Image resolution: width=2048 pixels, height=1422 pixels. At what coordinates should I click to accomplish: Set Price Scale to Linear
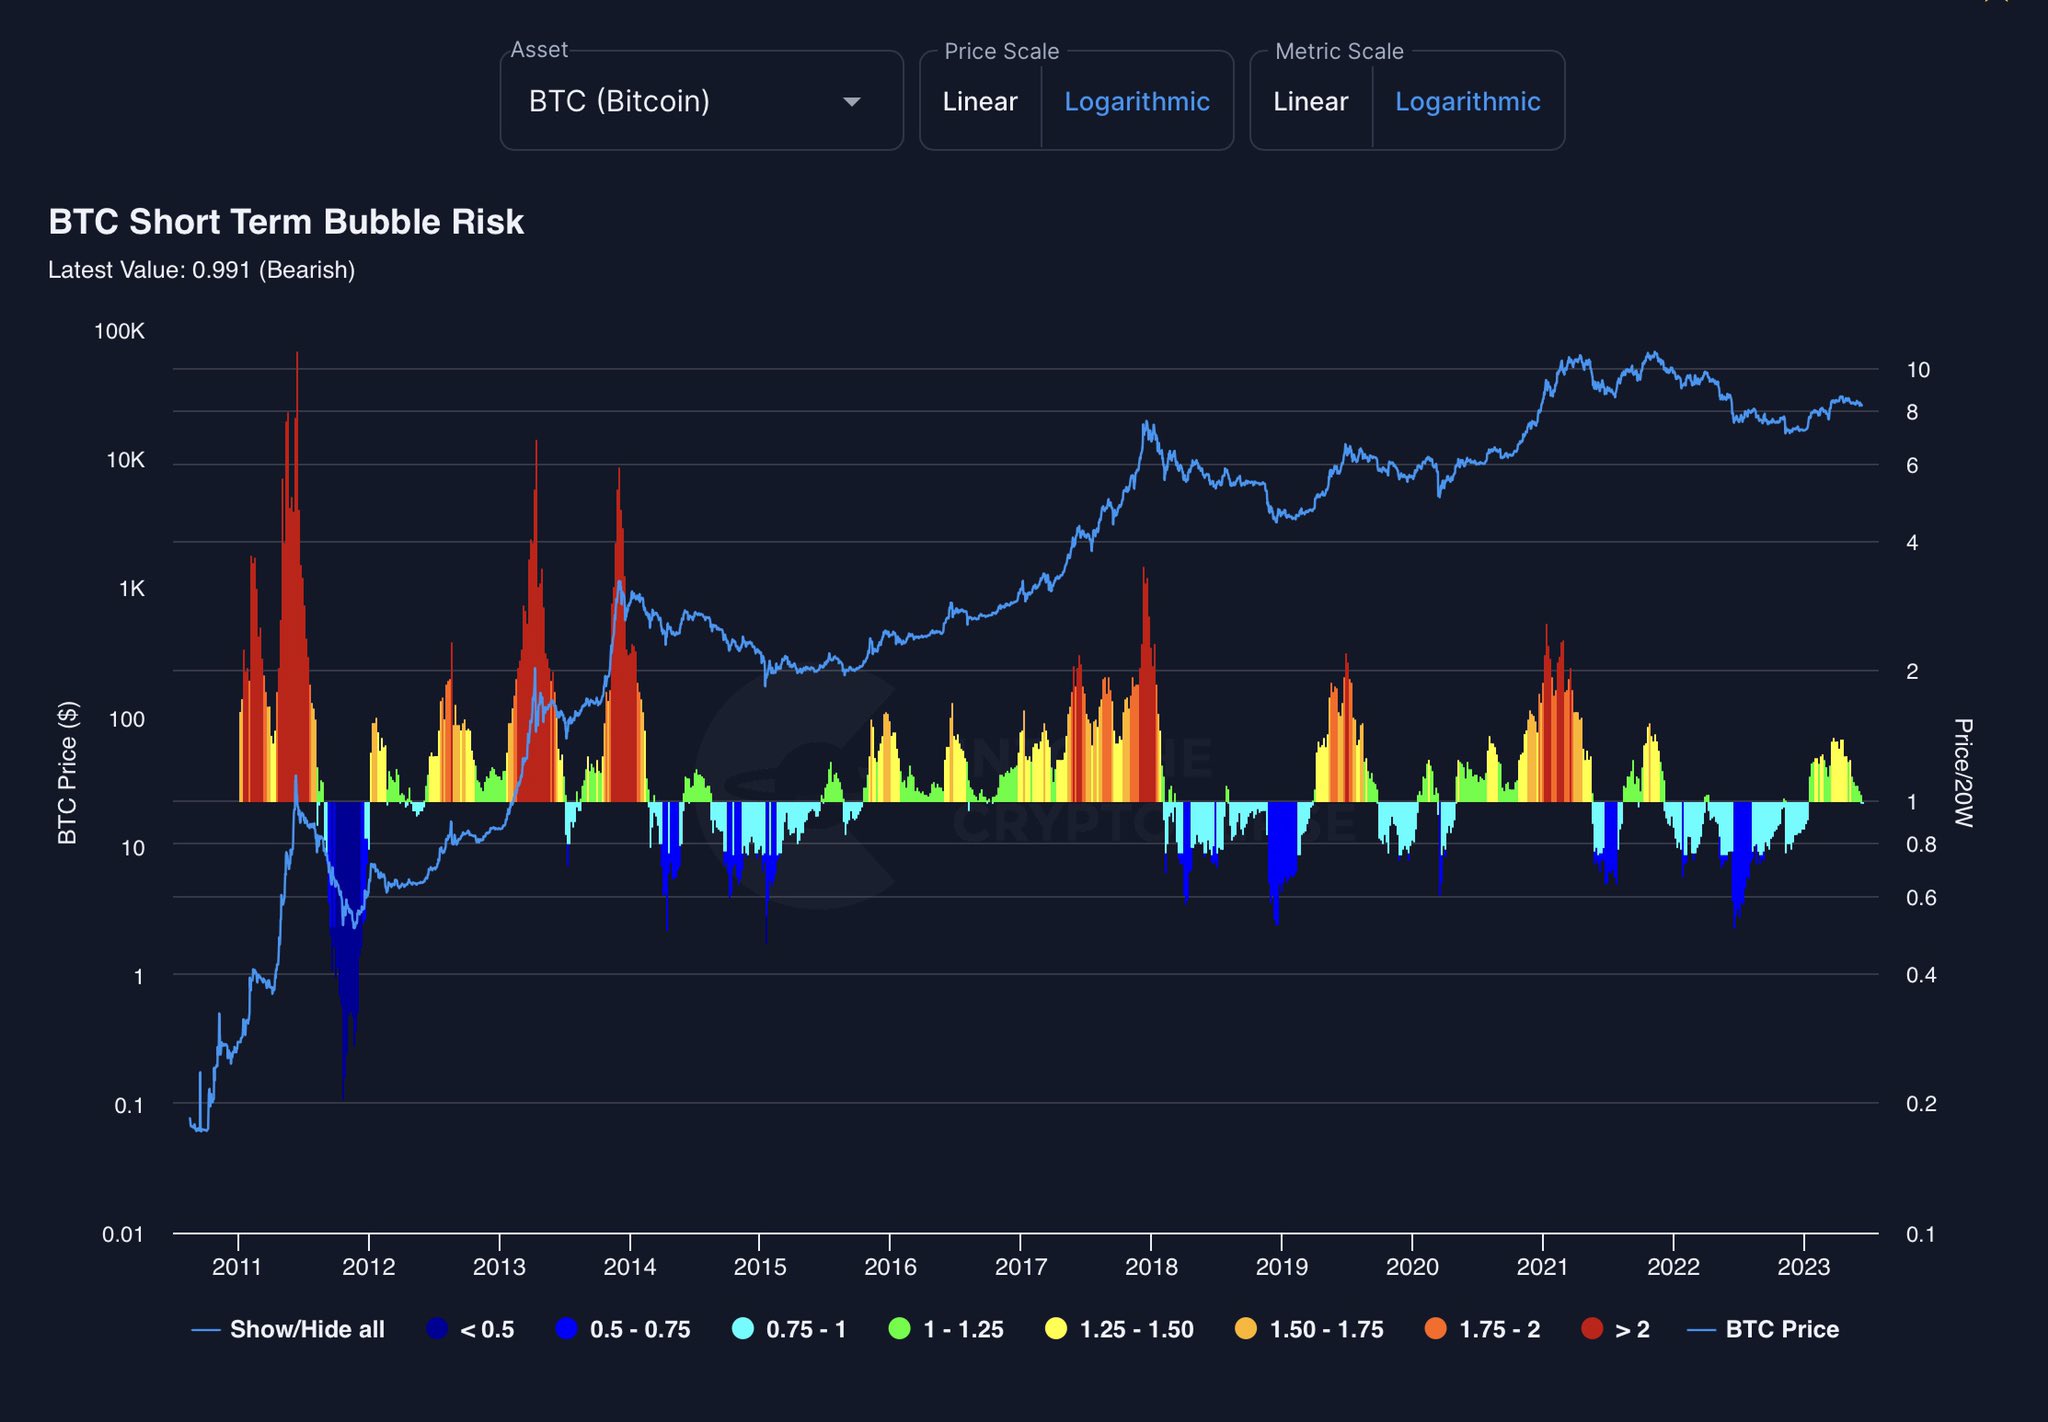tap(980, 102)
